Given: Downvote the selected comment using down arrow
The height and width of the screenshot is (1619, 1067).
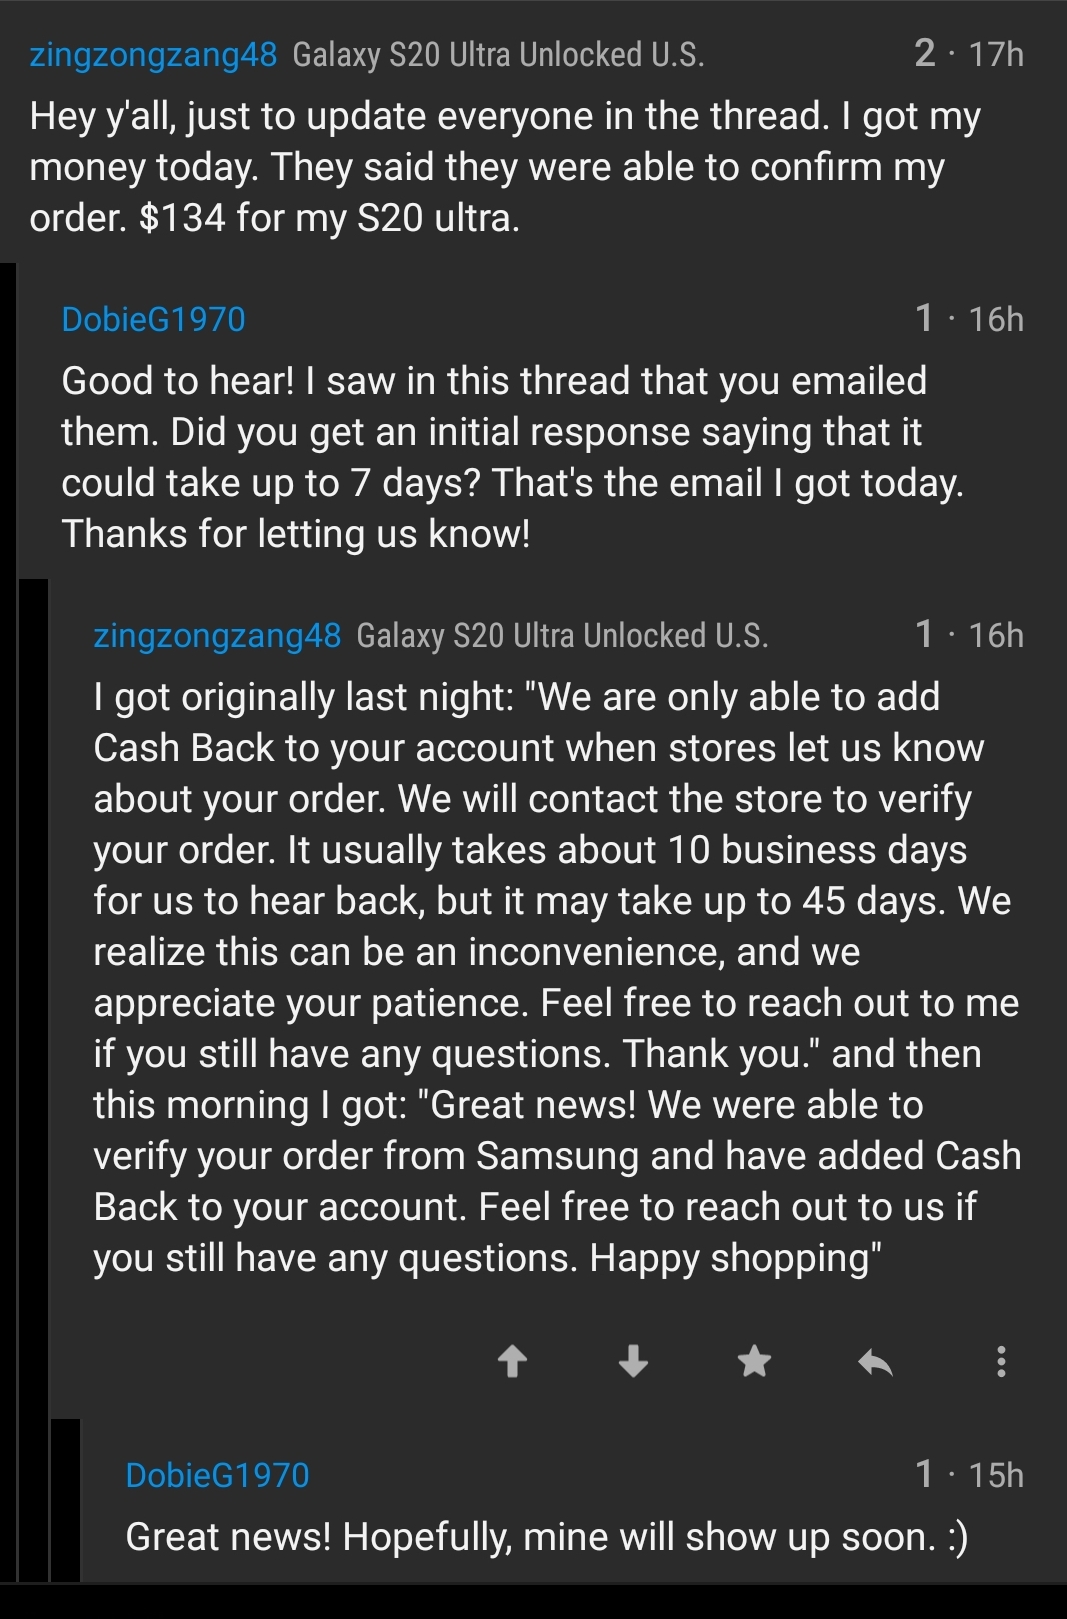Looking at the screenshot, I should [633, 1361].
